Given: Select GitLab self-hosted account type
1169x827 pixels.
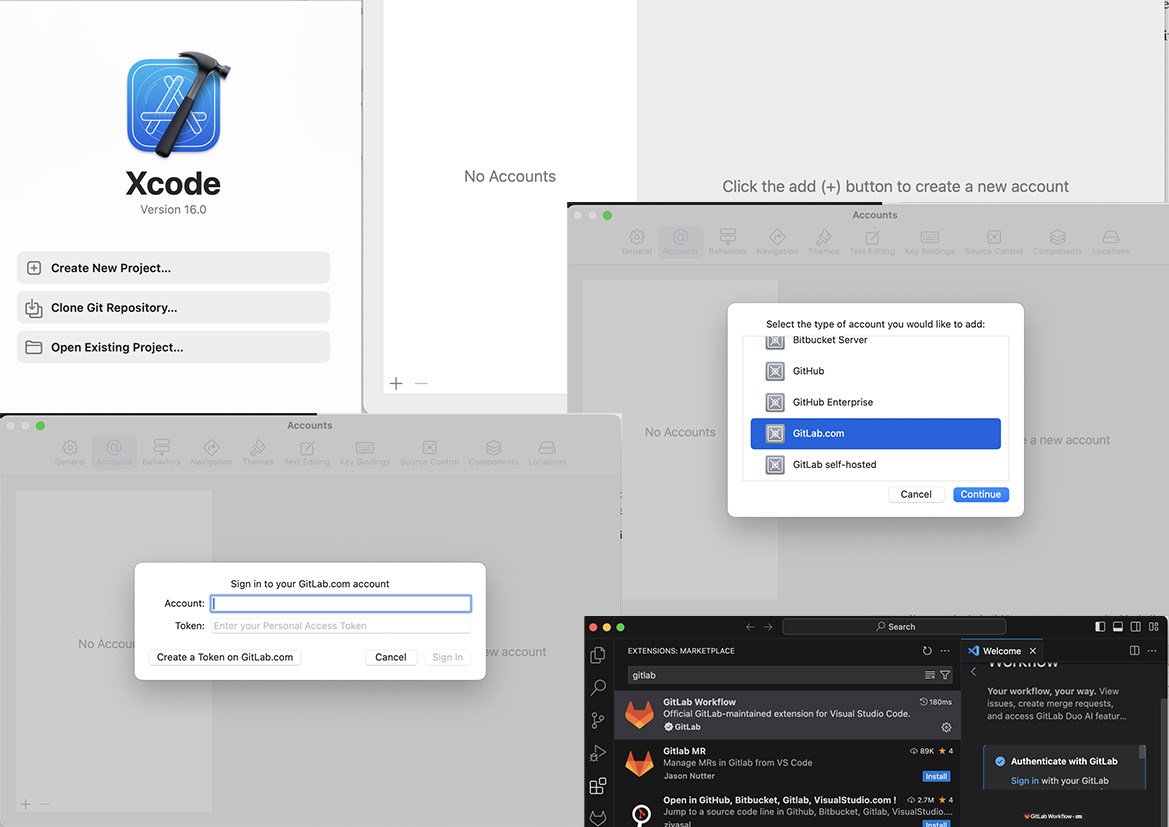Looking at the screenshot, I should (x=875, y=465).
